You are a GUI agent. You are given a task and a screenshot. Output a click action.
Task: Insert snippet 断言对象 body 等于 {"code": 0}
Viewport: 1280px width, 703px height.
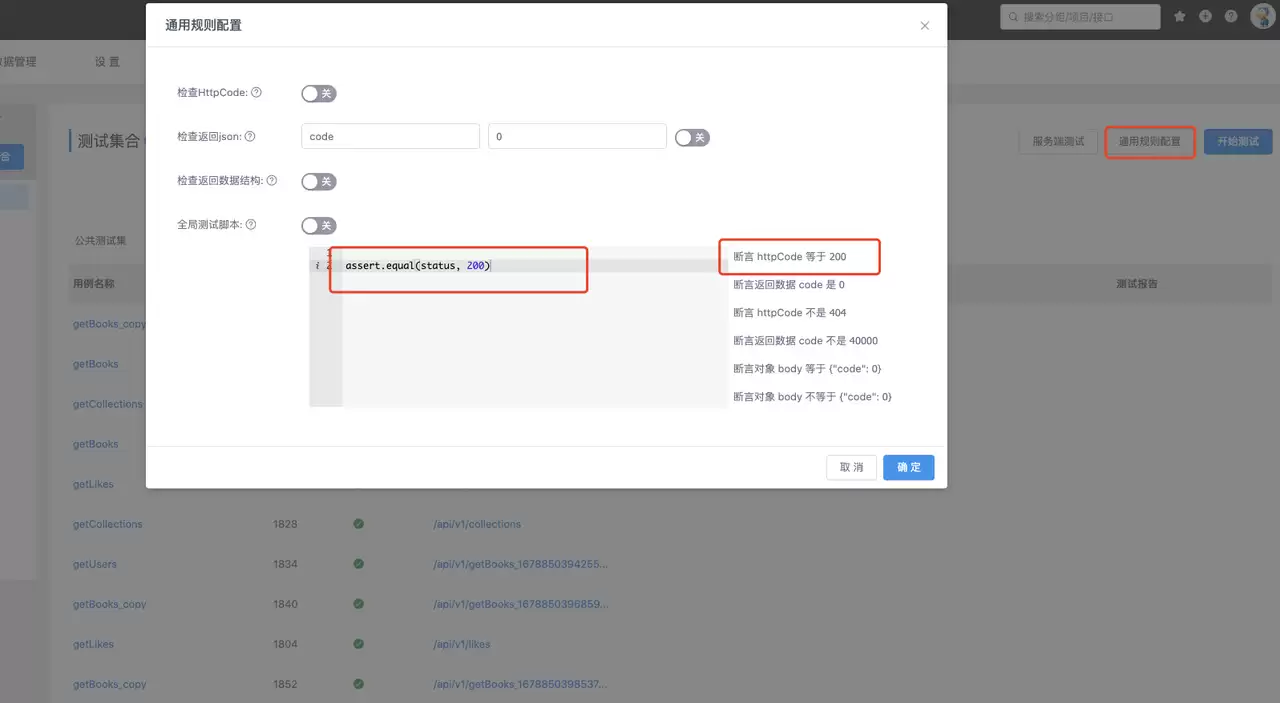[x=807, y=369]
